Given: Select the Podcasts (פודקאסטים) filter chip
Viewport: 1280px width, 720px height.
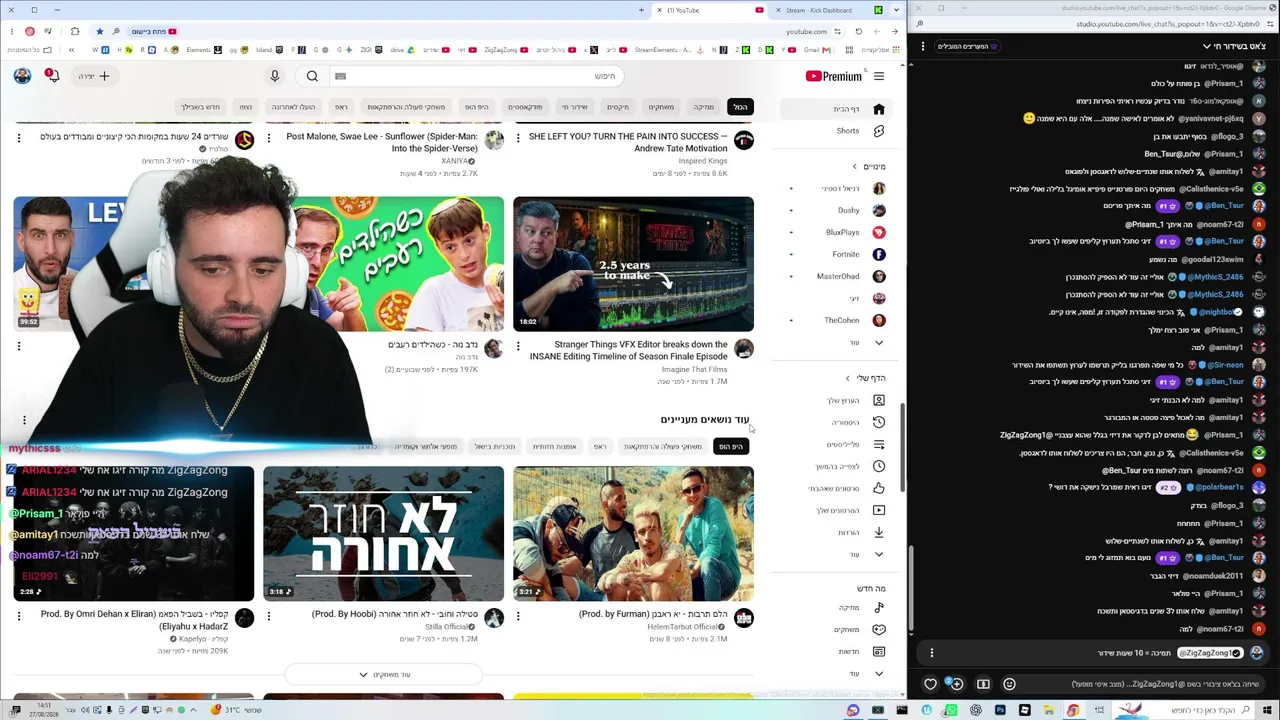Looking at the screenshot, I should 525,107.
